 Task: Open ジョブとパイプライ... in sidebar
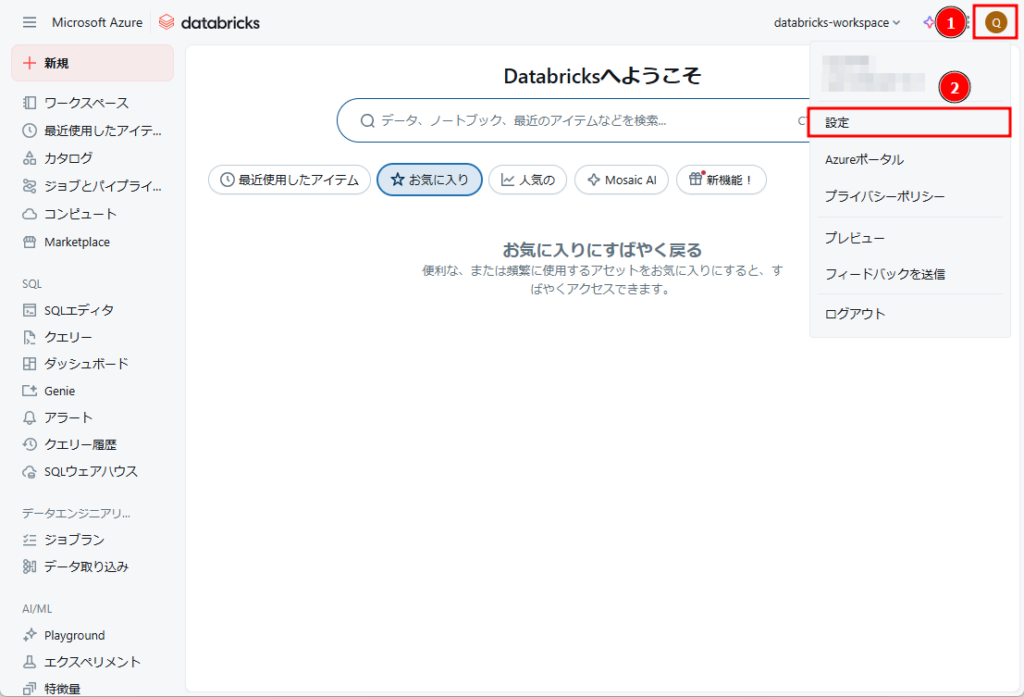[93, 186]
